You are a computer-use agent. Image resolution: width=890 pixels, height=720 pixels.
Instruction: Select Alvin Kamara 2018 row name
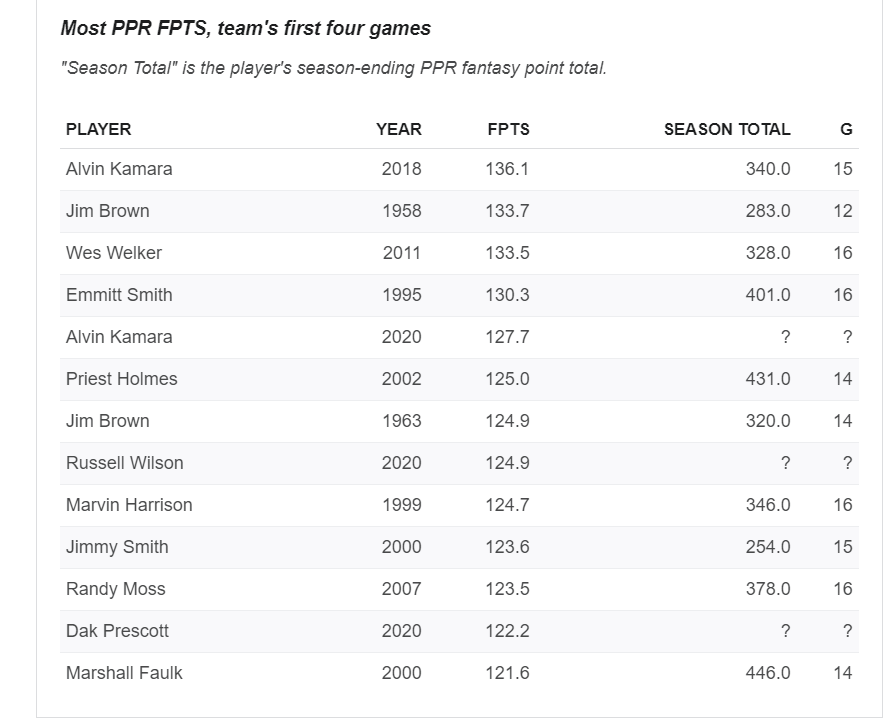pyautogui.click(x=119, y=169)
